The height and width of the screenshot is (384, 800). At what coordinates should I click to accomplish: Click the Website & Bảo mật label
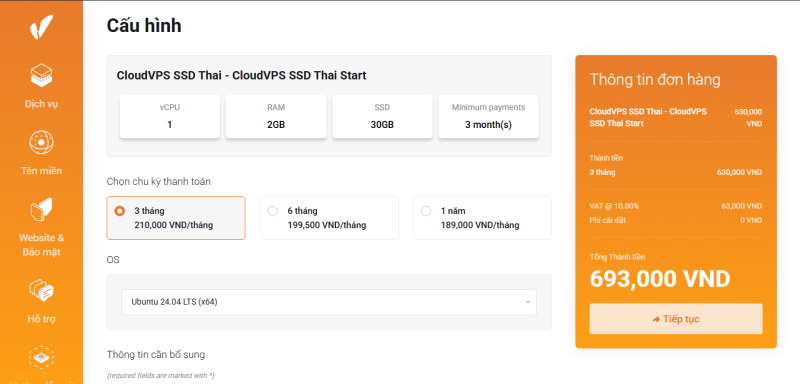(x=41, y=245)
